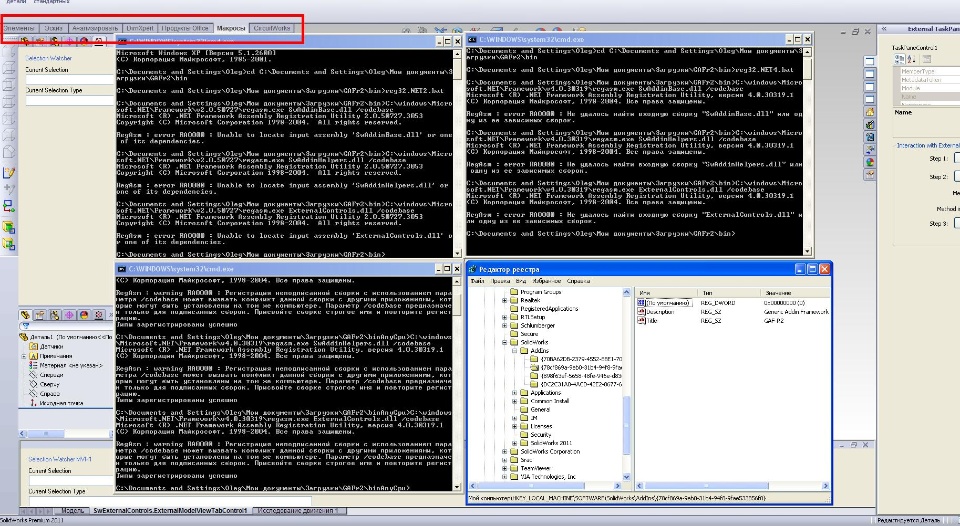960x526 pixels.
Task: Click the Значение column header in registry
Action: (x=795, y=293)
